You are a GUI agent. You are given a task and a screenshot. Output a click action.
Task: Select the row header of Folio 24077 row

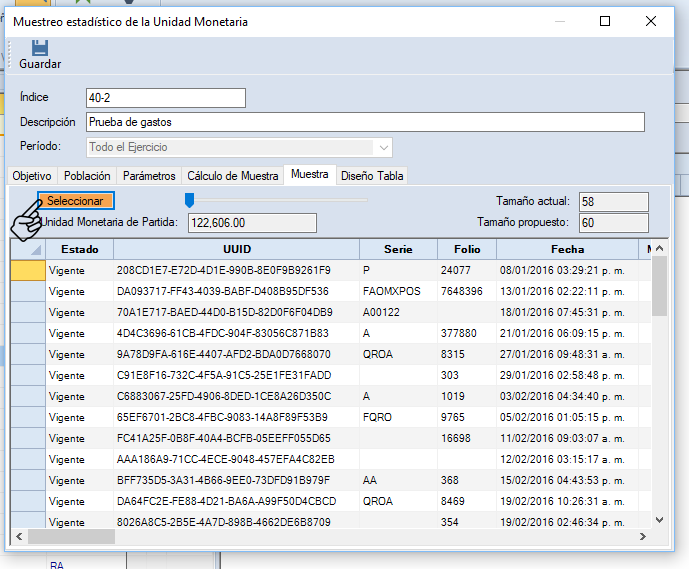tap(27, 270)
